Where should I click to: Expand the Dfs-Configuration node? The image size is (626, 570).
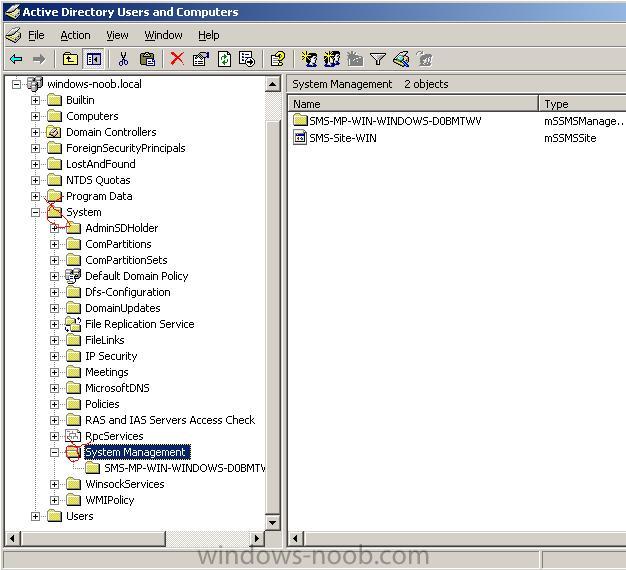54,292
